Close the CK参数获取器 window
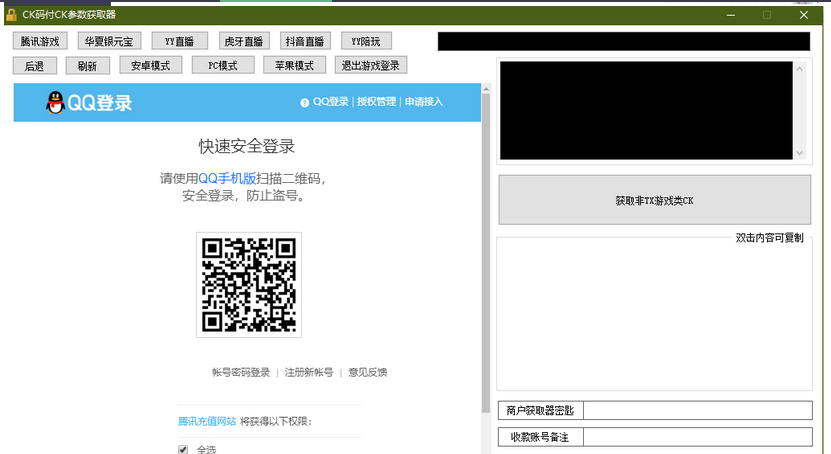 (x=804, y=15)
